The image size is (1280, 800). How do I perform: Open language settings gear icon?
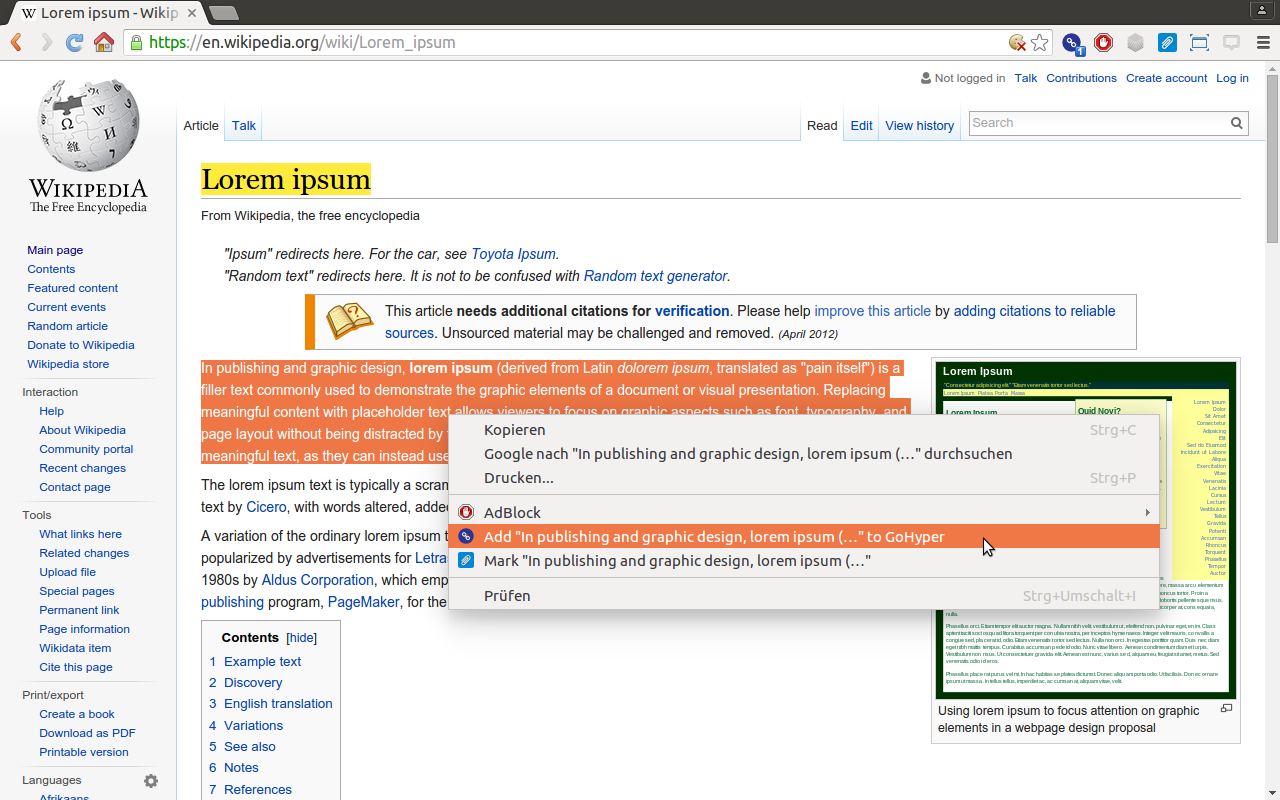tap(151, 781)
